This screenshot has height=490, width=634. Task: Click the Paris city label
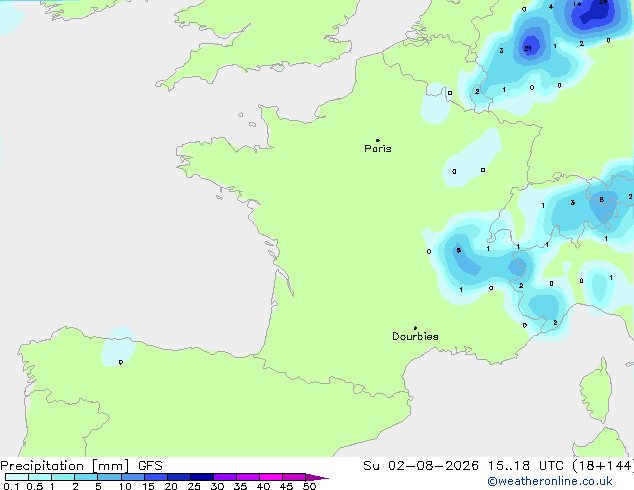click(378, 149)
